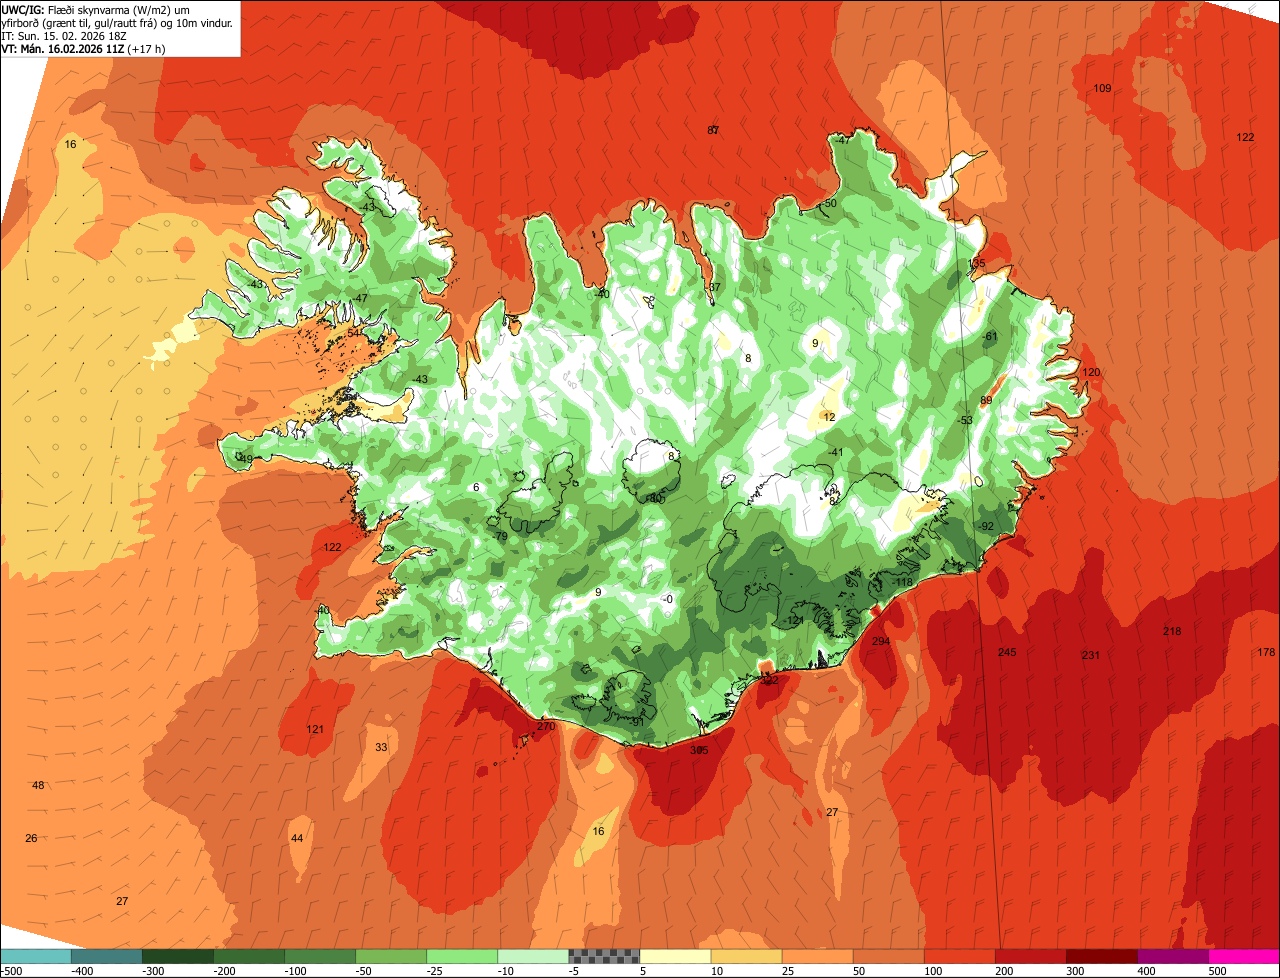This screenshot has width=1280, height=978.
Task: Click the map value '218'
Action: coord(1172,632)
